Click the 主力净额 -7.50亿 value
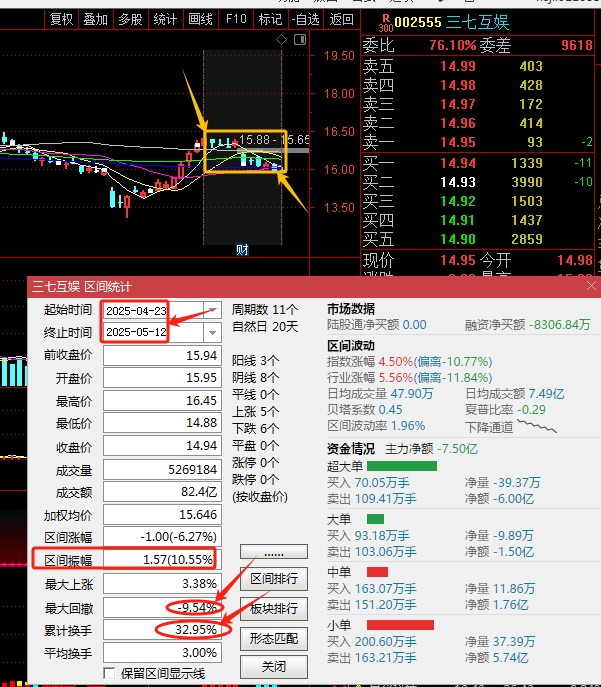Image resolution: width=601 pixels, height=687 pixels. (460, 449)
